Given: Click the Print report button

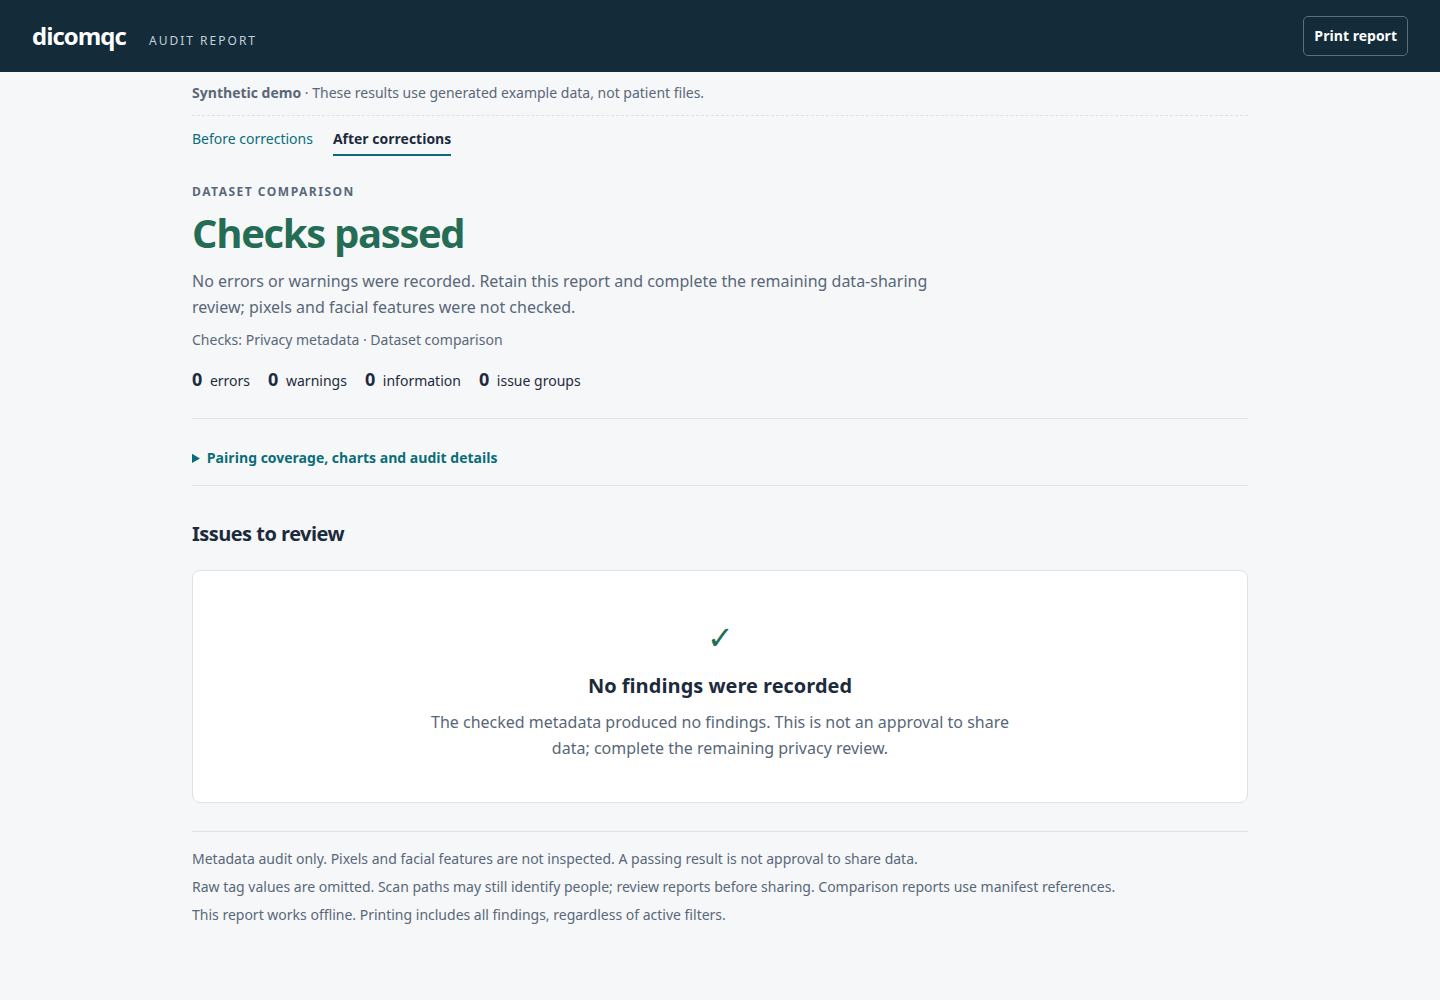Looking at the screenshot, I should pyautogui.click(x=1355, y=36).
